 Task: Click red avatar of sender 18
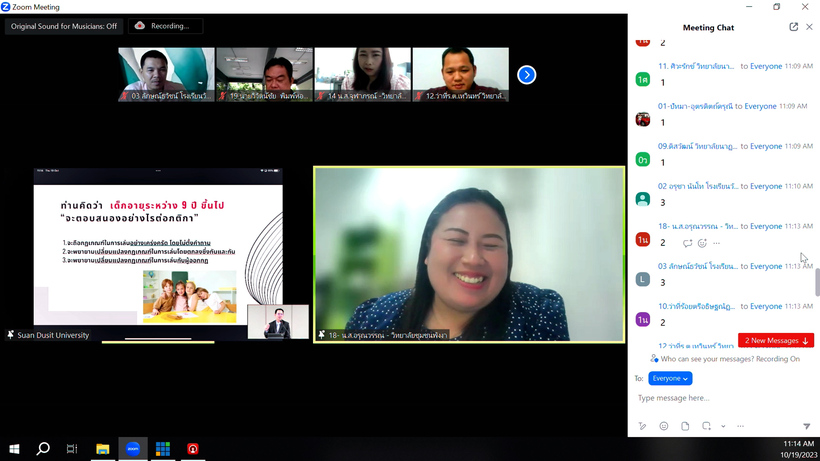pos(643,239)
